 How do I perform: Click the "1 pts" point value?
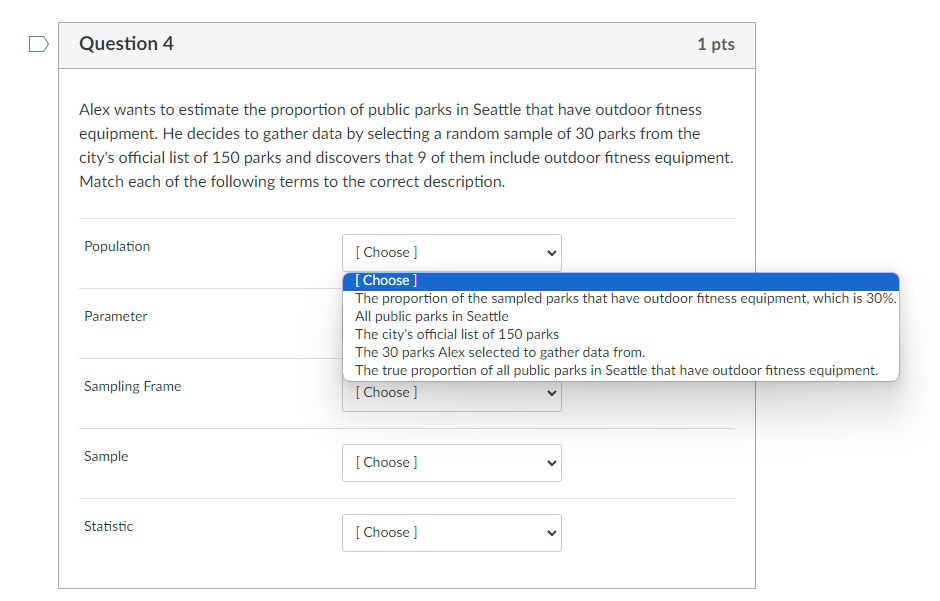click(x=715, y=44)
